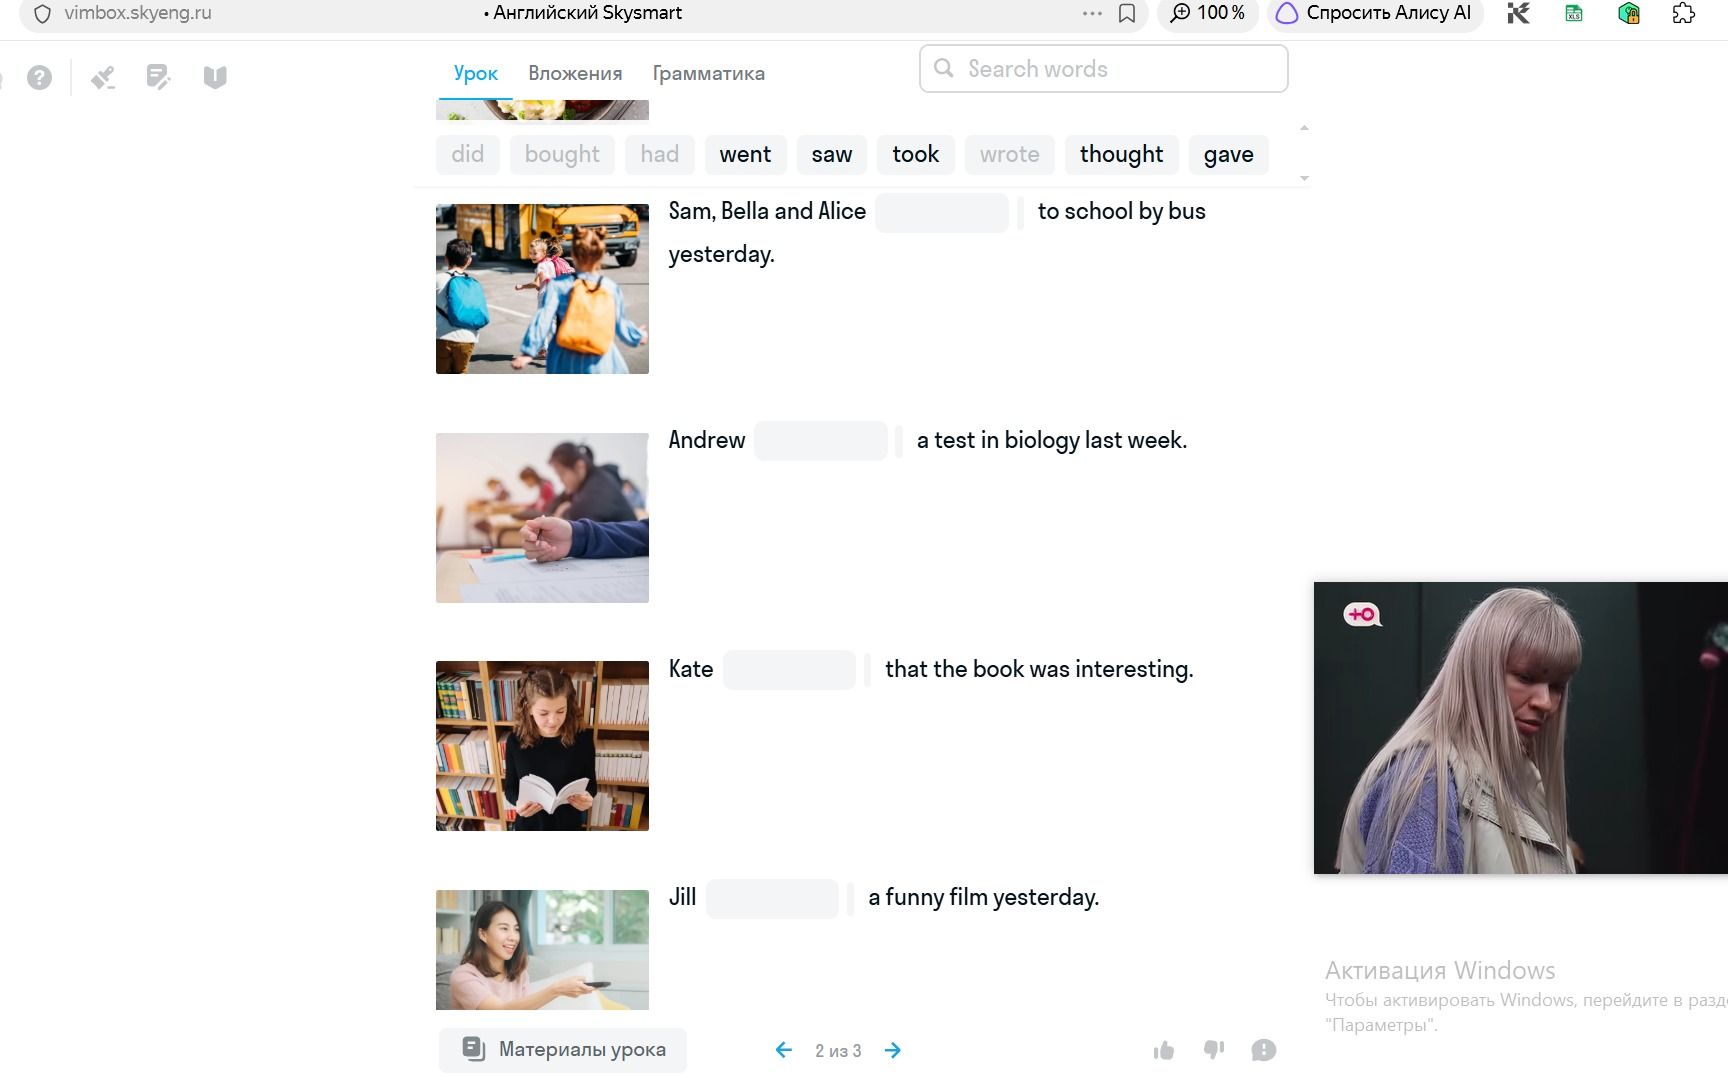The image size is (1728, 1080).
Task: Select blank in Kate book sentence
Action: (789, 670)
